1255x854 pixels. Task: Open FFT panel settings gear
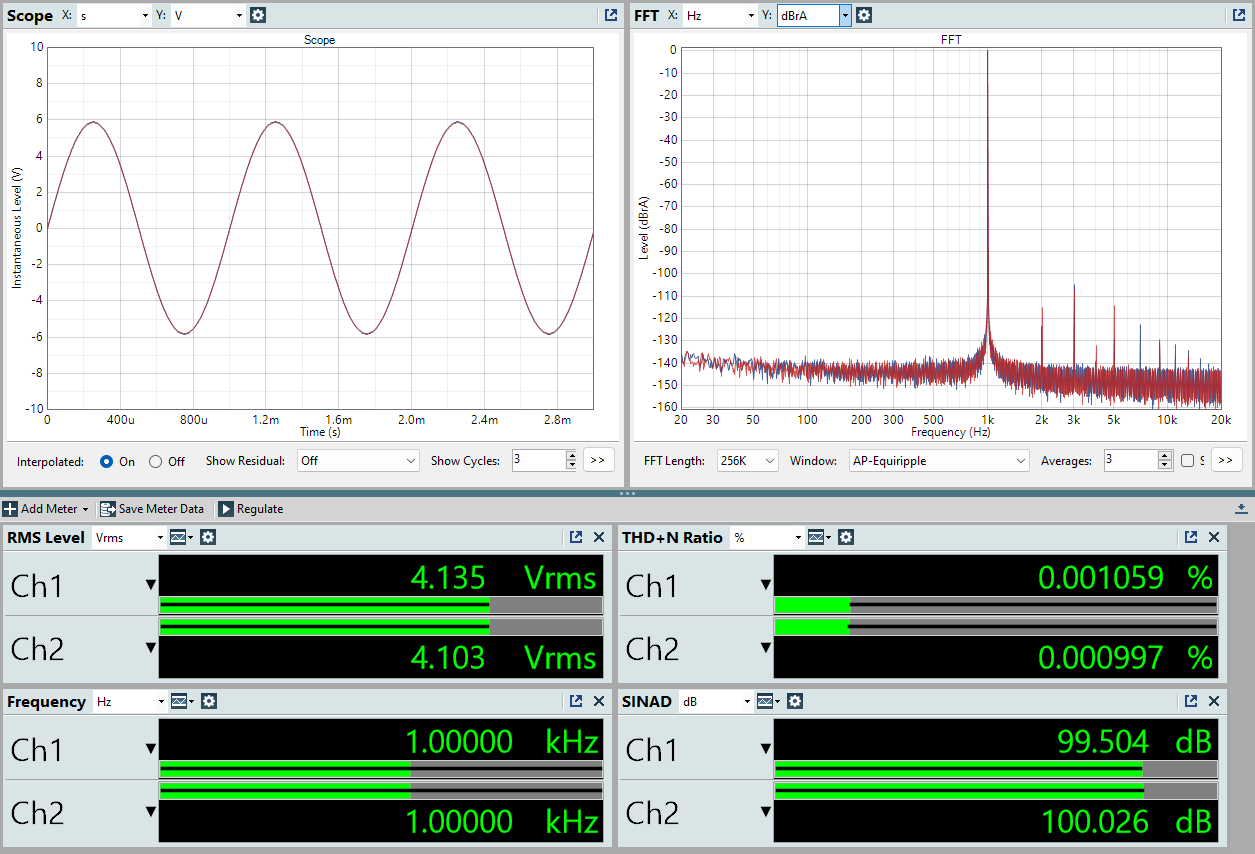pyautogui.click(x=864, y=15)
